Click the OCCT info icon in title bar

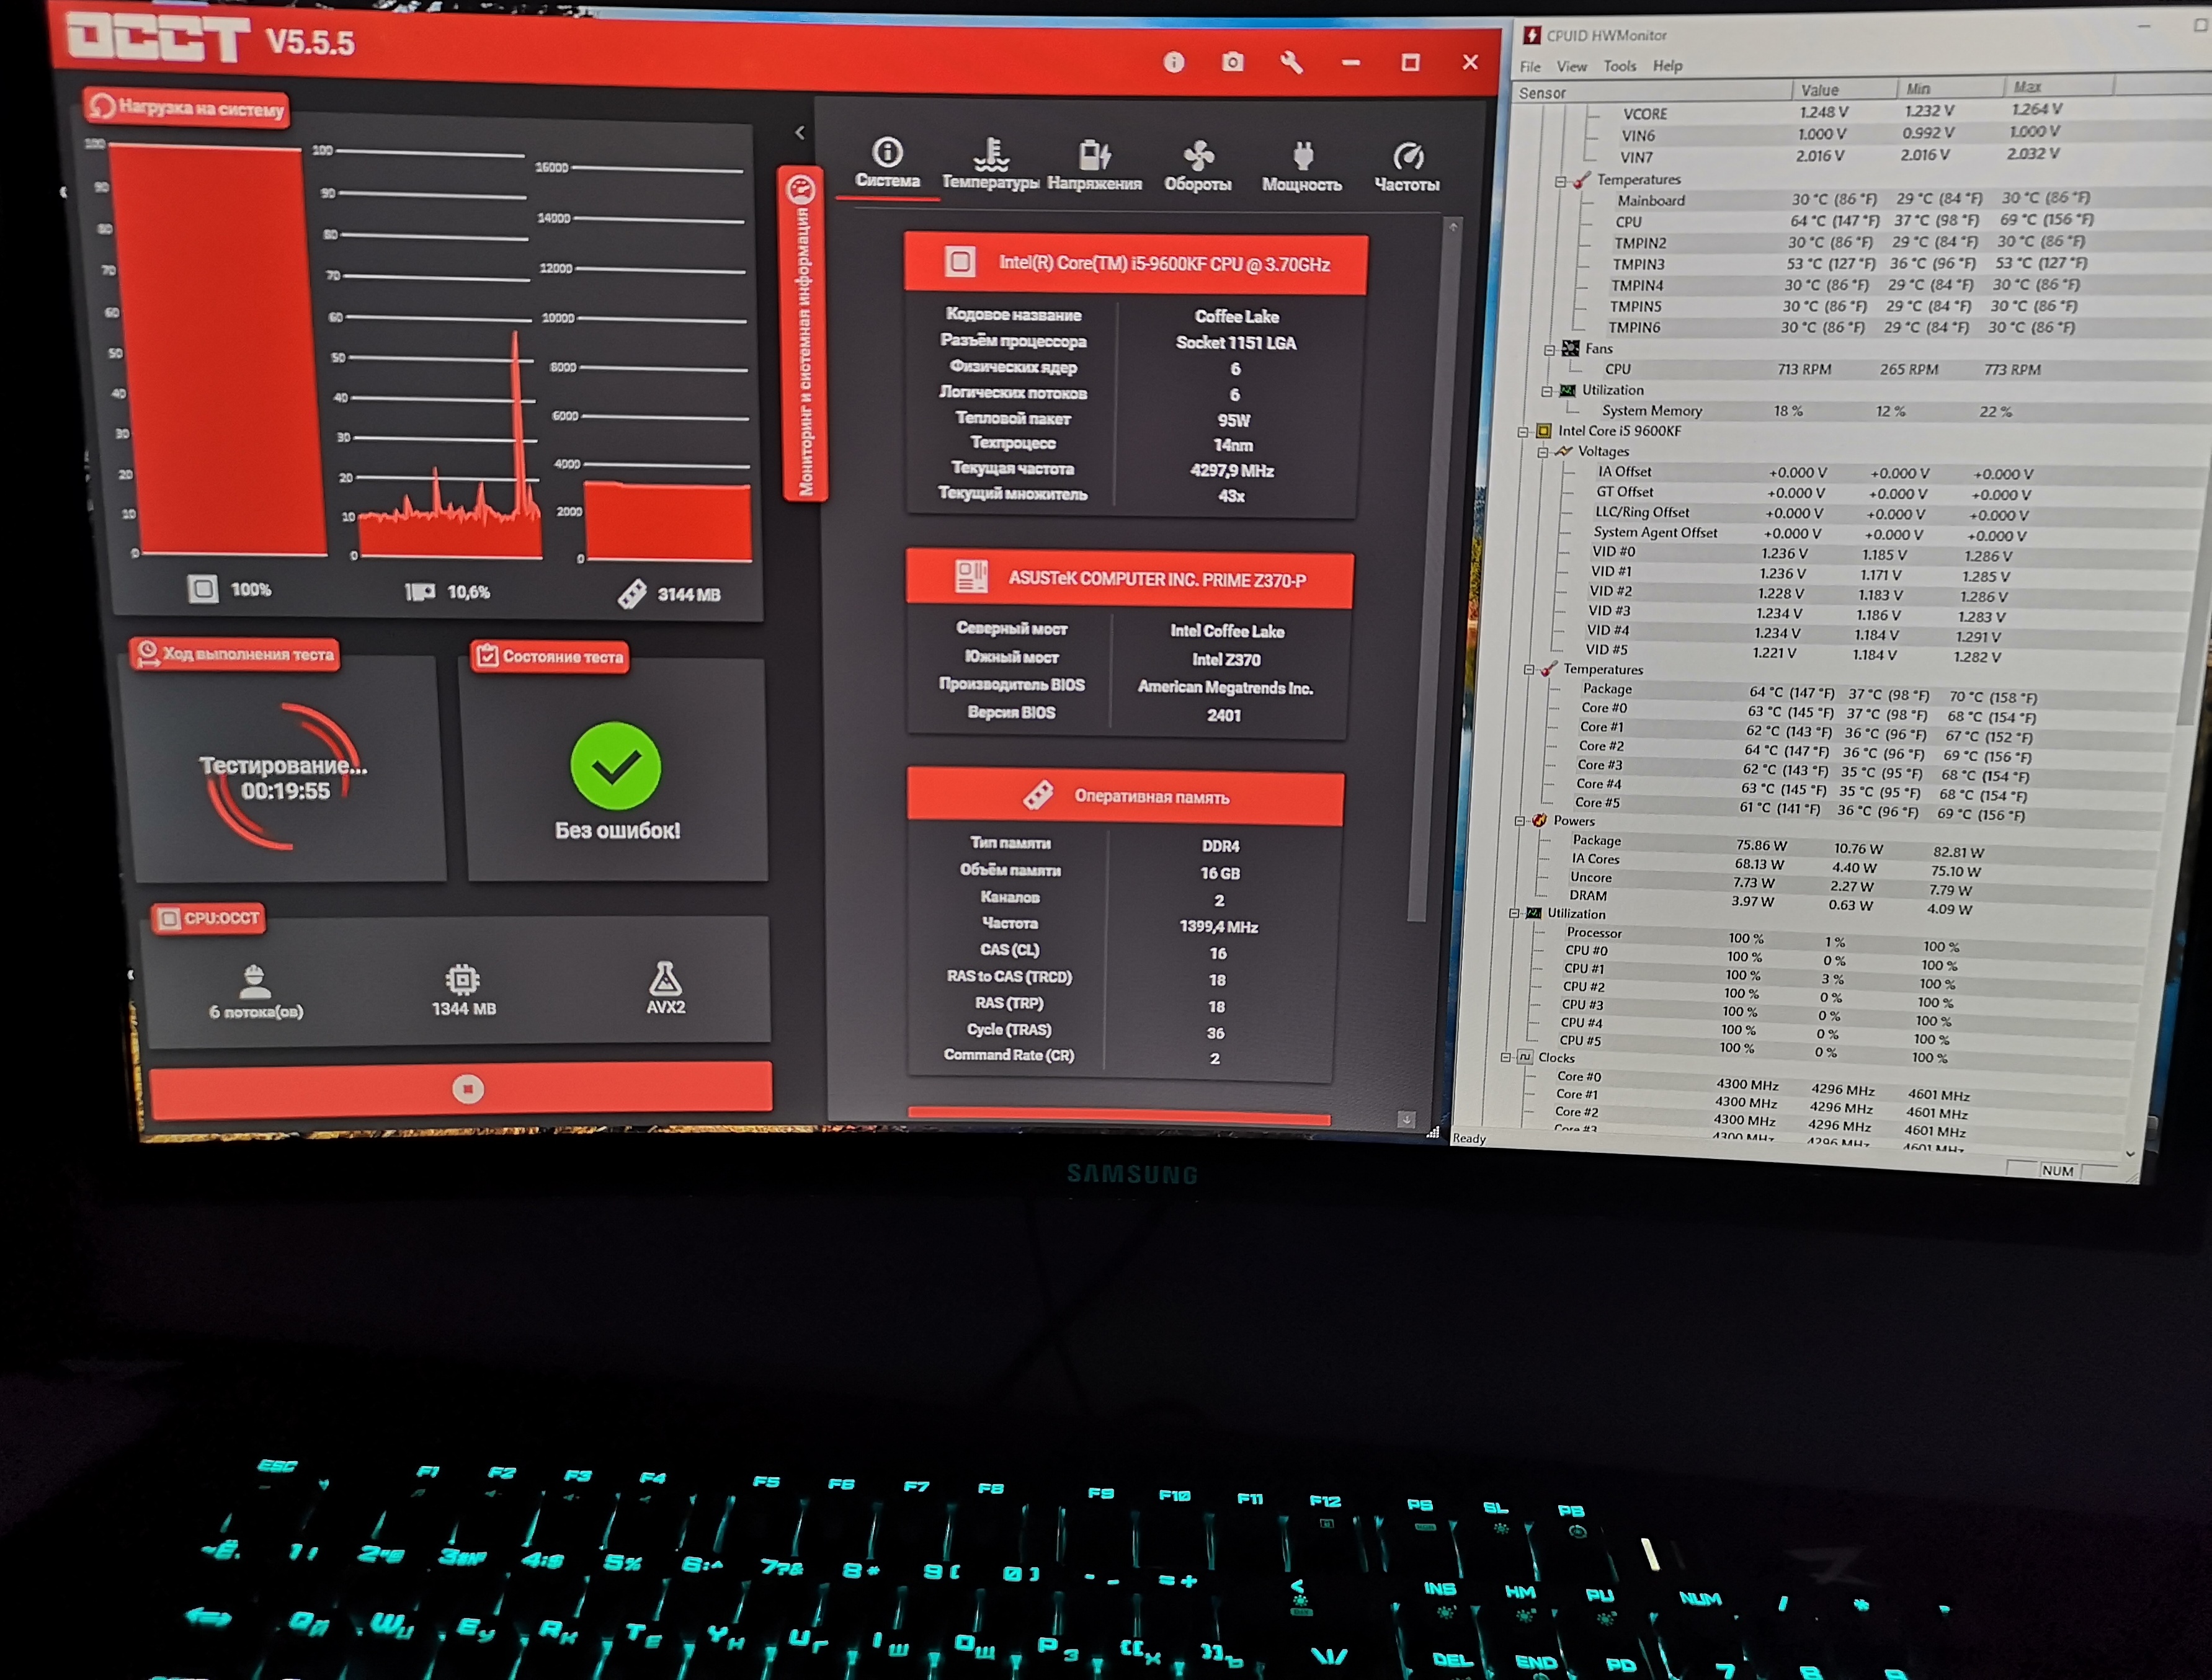[x=1174, y=63]
